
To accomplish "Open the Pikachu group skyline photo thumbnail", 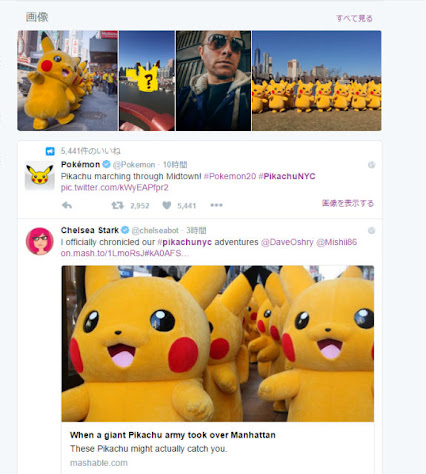I will point(317,81).
